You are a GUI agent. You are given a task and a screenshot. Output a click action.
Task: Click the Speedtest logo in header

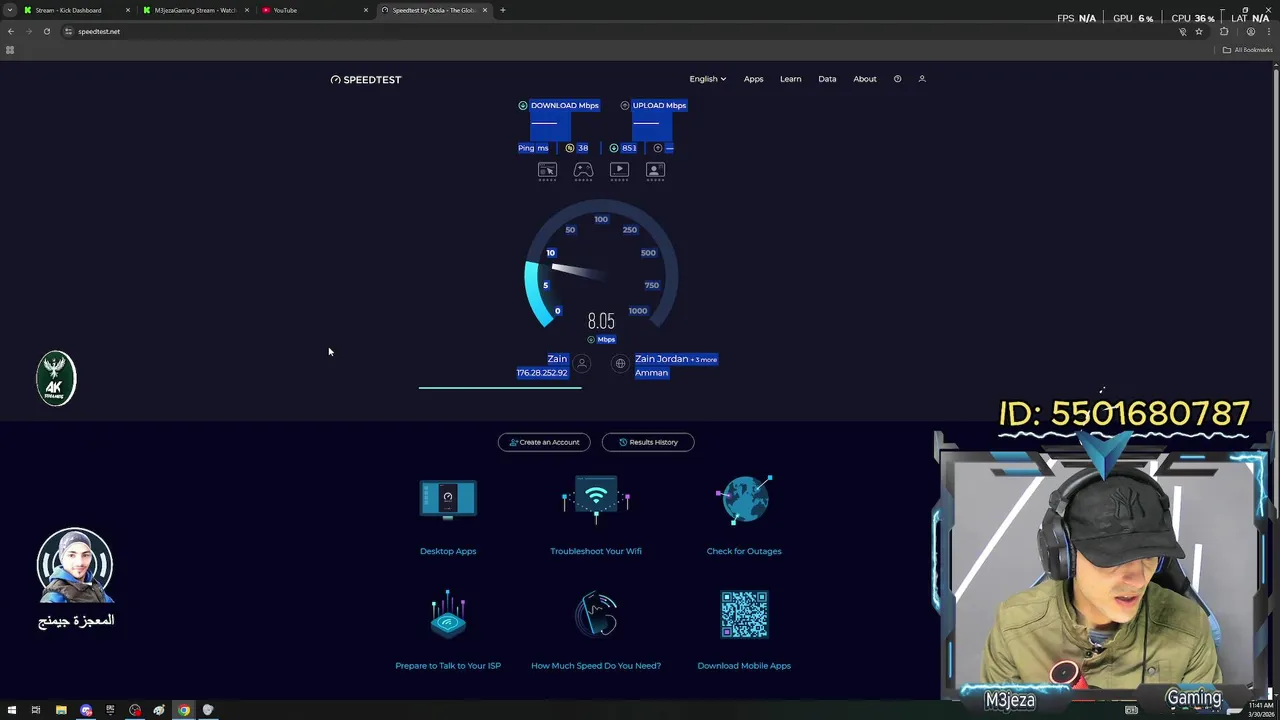click(366, 79)
